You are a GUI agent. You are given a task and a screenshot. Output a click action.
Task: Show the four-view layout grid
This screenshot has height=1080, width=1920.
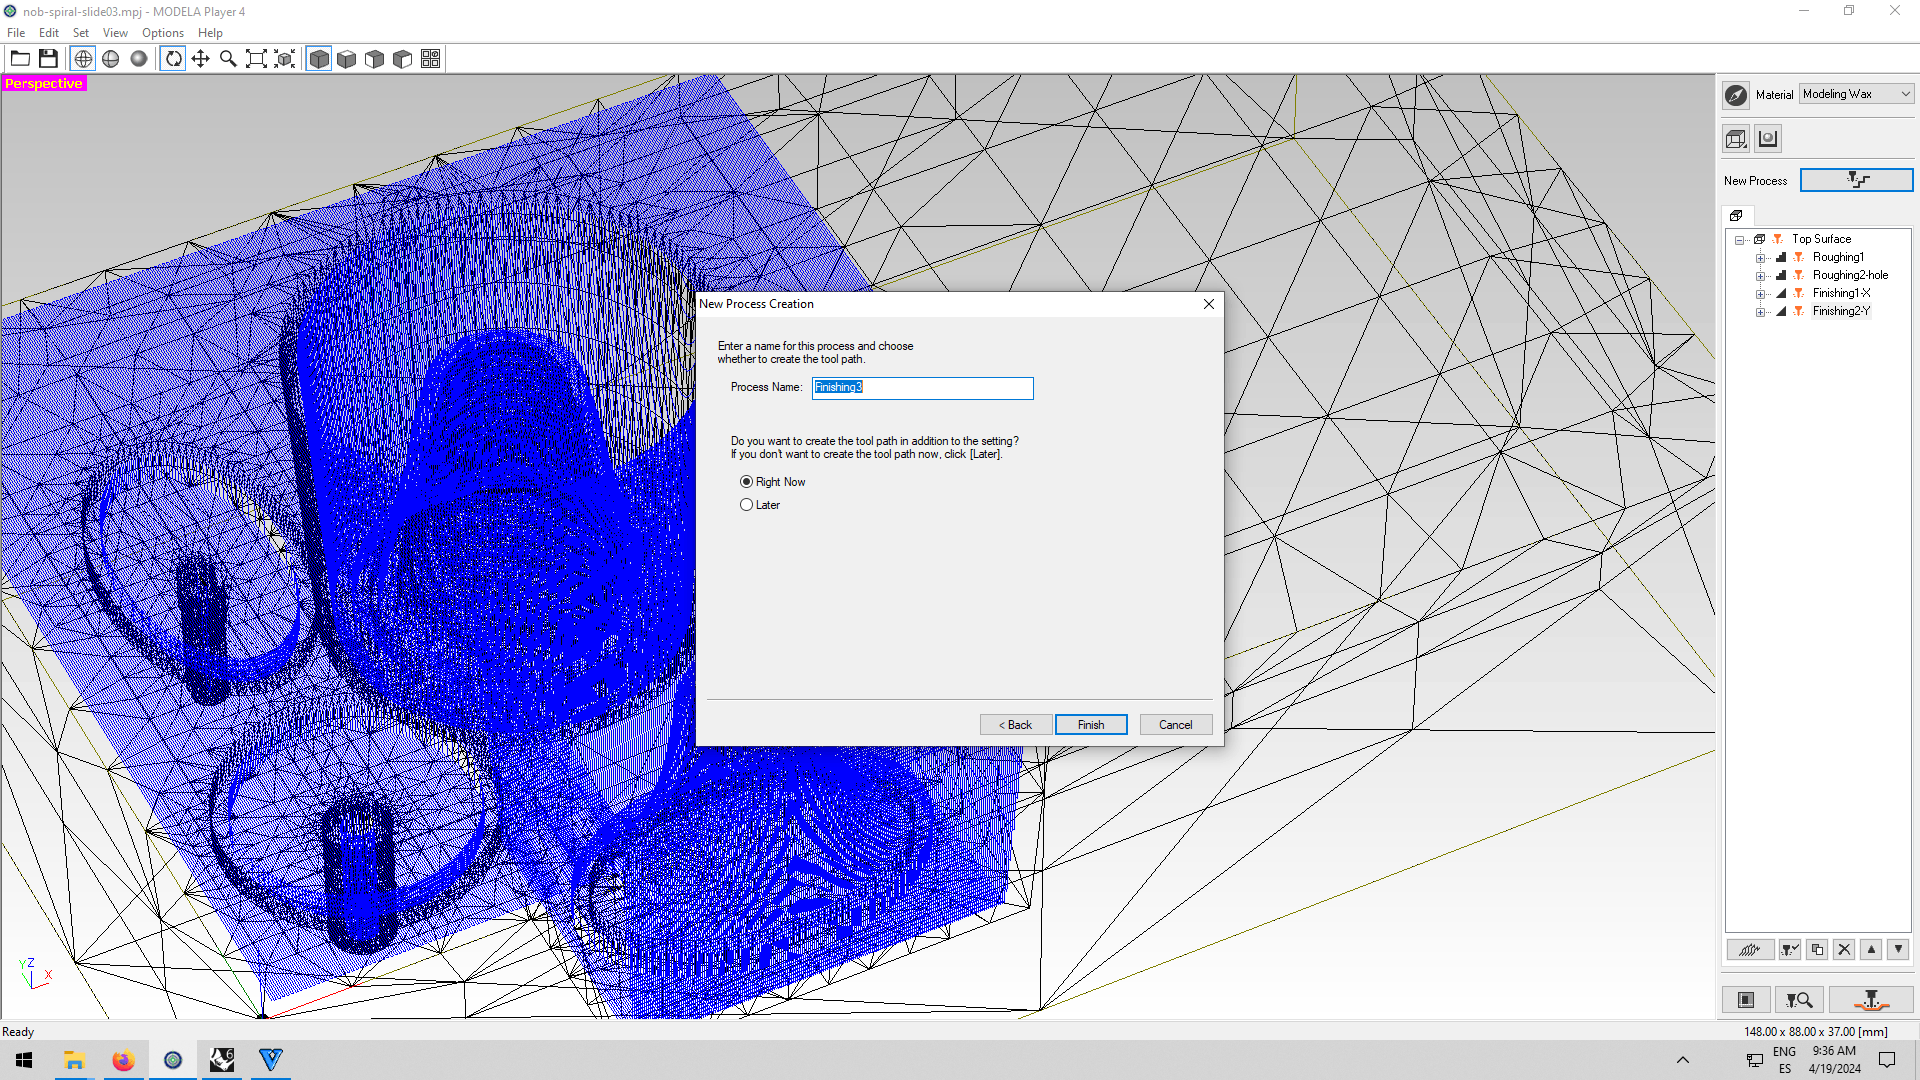tap(431, 59)
